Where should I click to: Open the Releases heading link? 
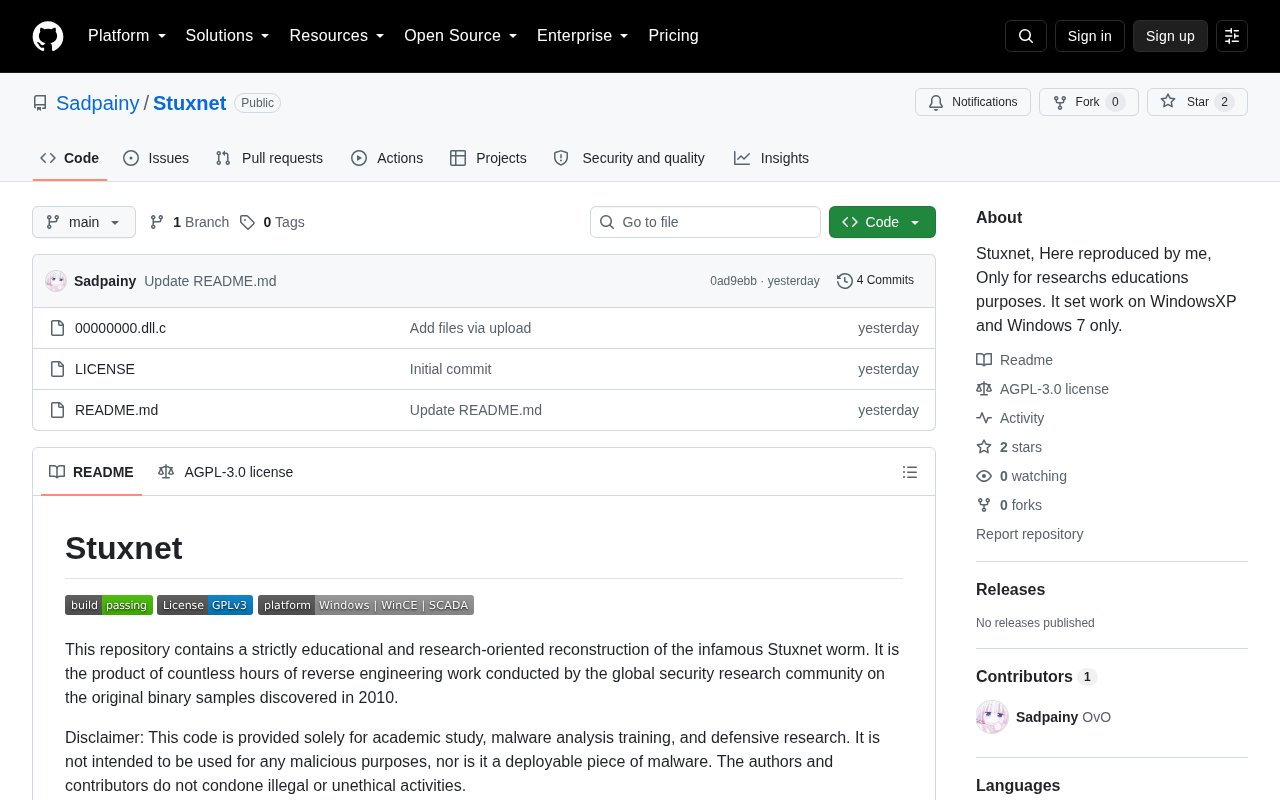[x=1010, y=590]
